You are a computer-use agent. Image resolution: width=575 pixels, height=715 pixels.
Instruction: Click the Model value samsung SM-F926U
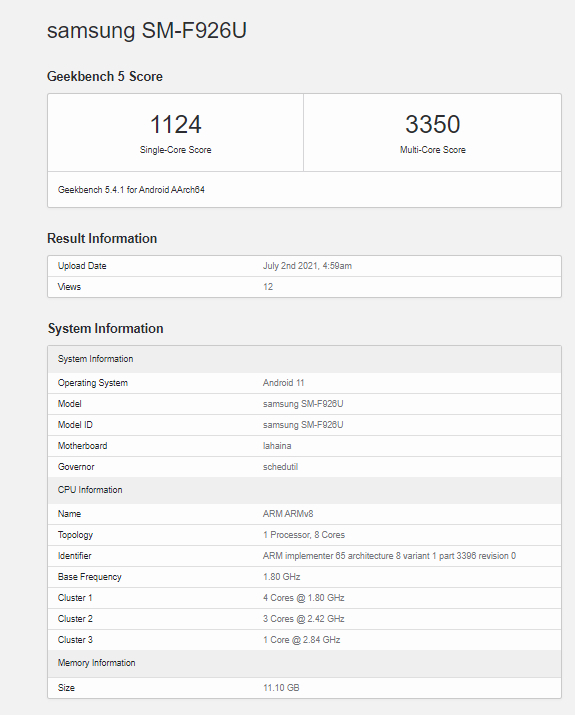point(303,404)
